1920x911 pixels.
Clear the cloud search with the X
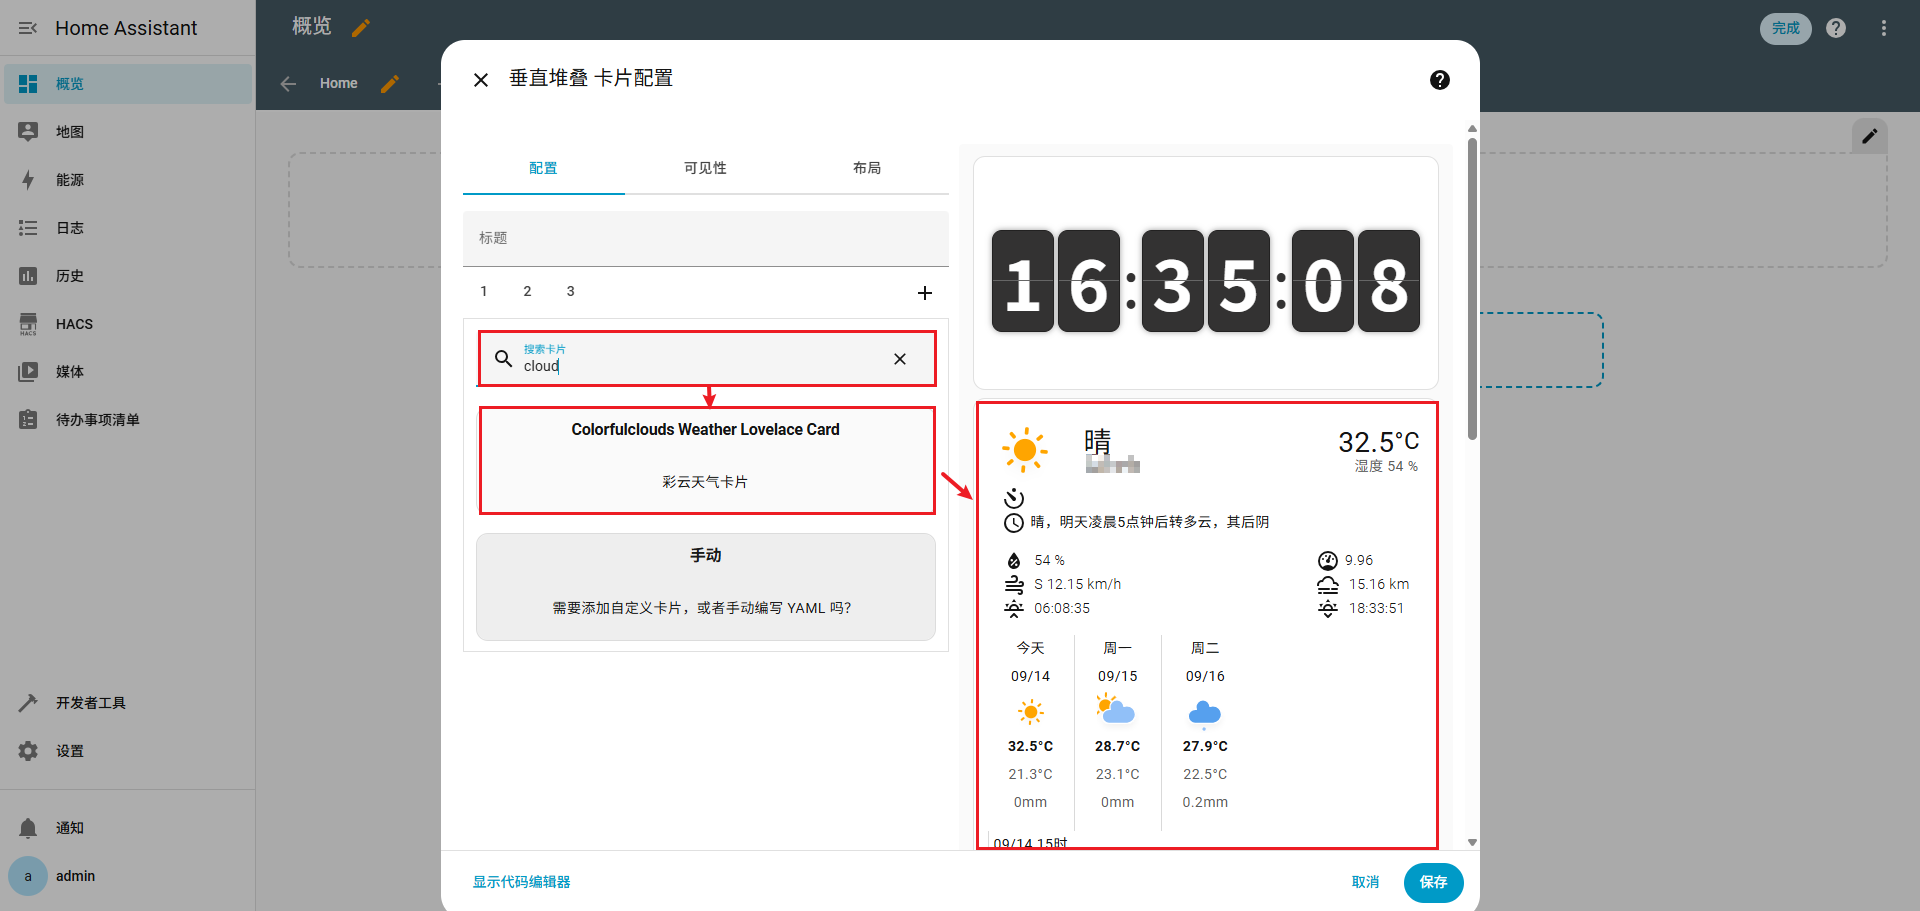click(899, 358)
